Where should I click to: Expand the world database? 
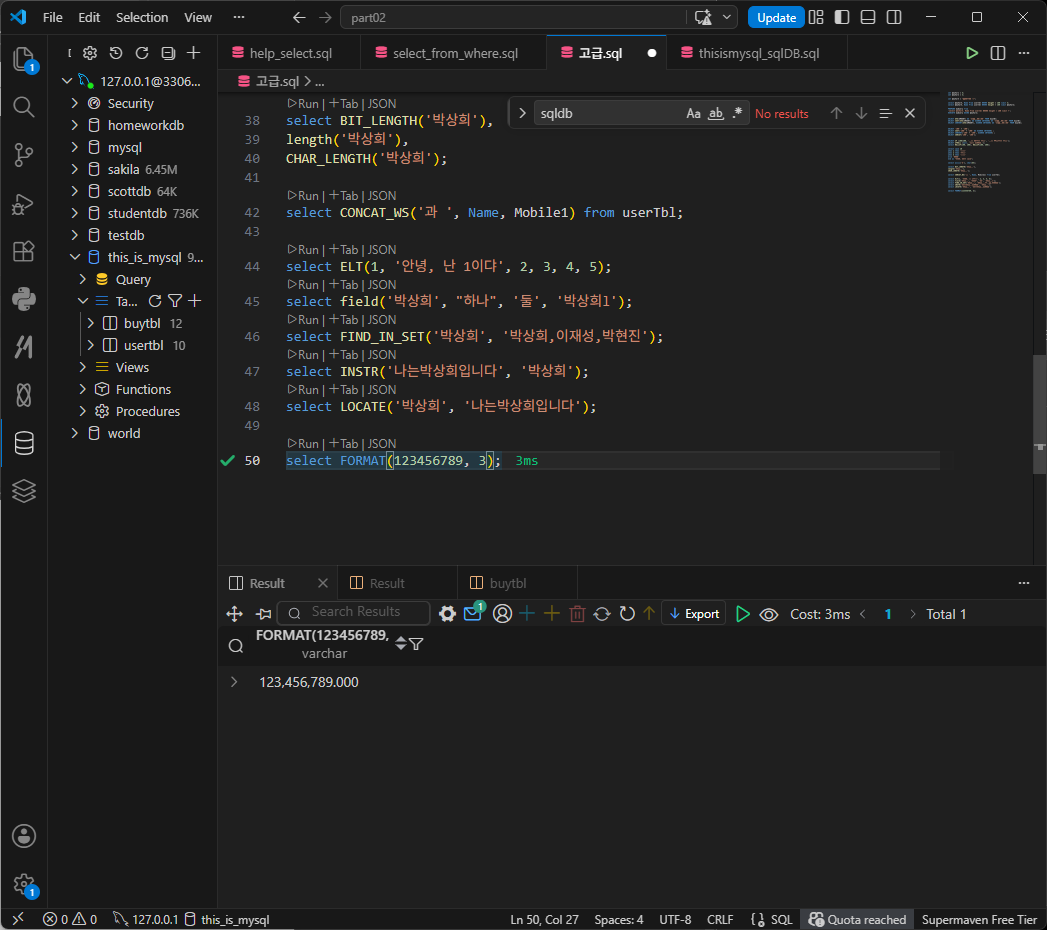(x=75, y=433)
